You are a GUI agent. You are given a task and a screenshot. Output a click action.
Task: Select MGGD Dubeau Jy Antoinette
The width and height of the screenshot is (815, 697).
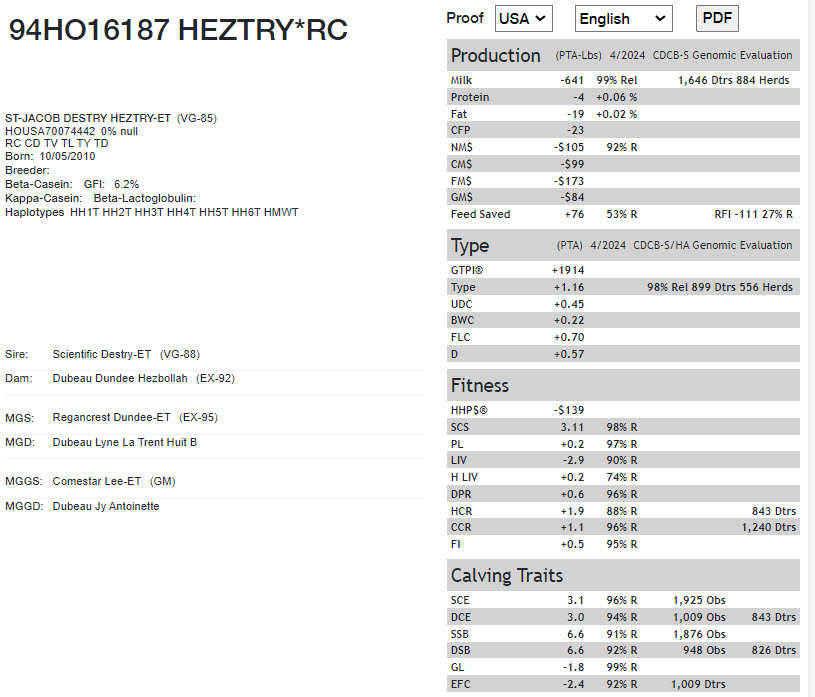click(x=105, y=506)
